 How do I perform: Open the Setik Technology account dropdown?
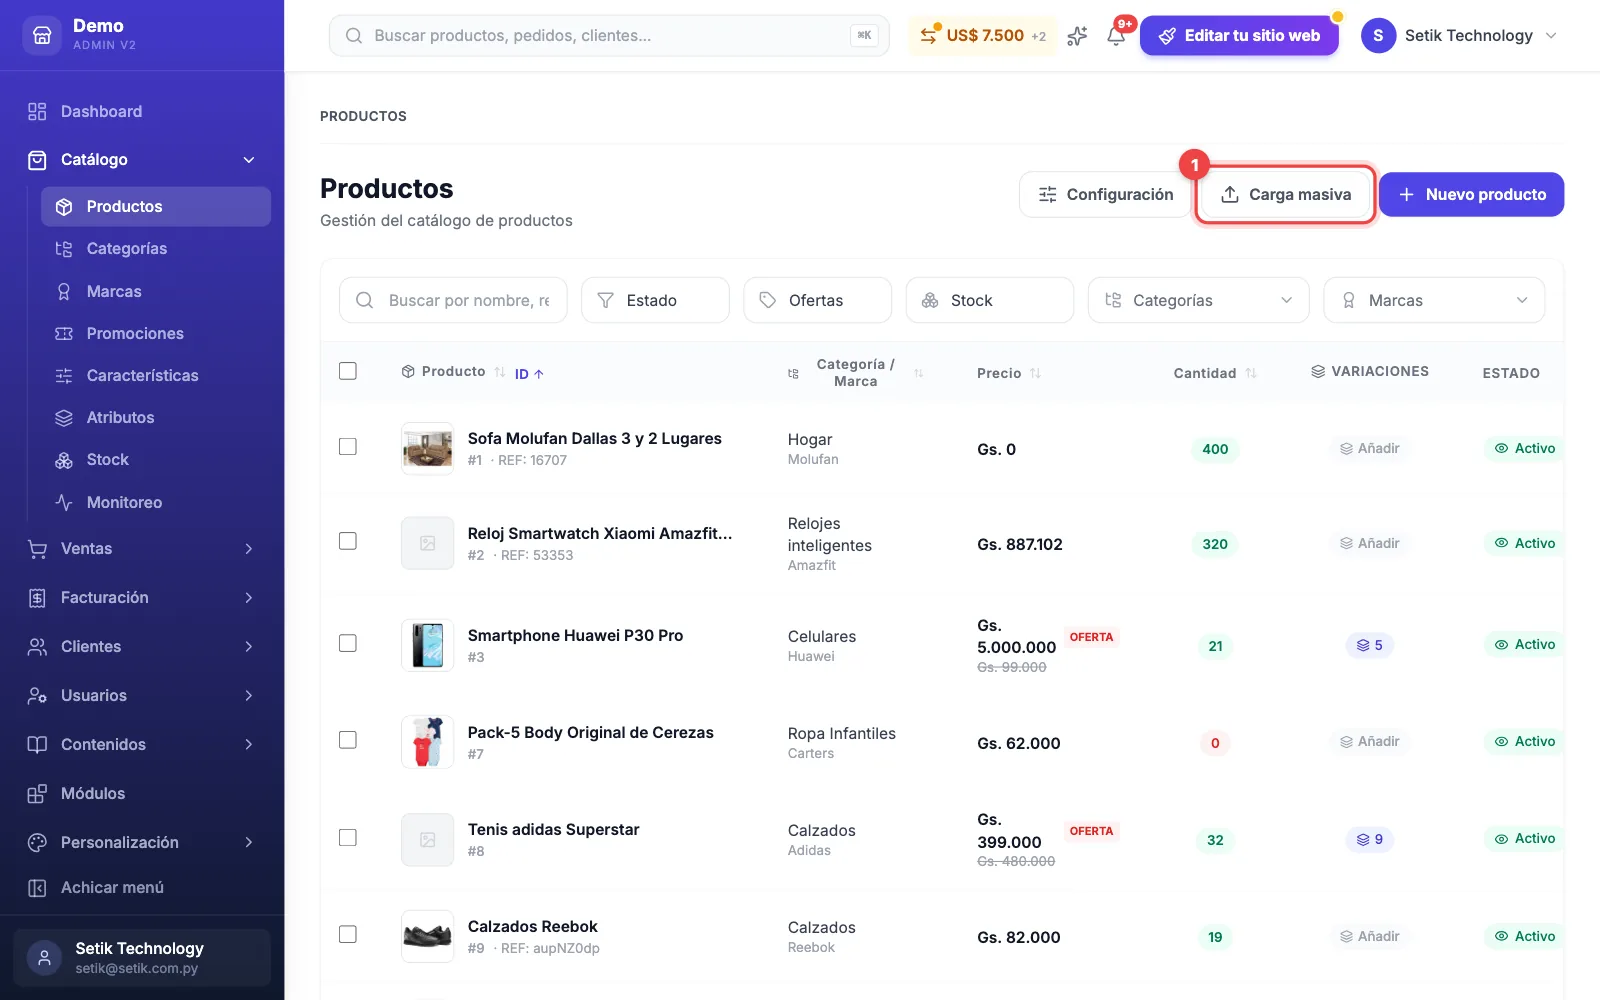click(x=1460, y=36)
